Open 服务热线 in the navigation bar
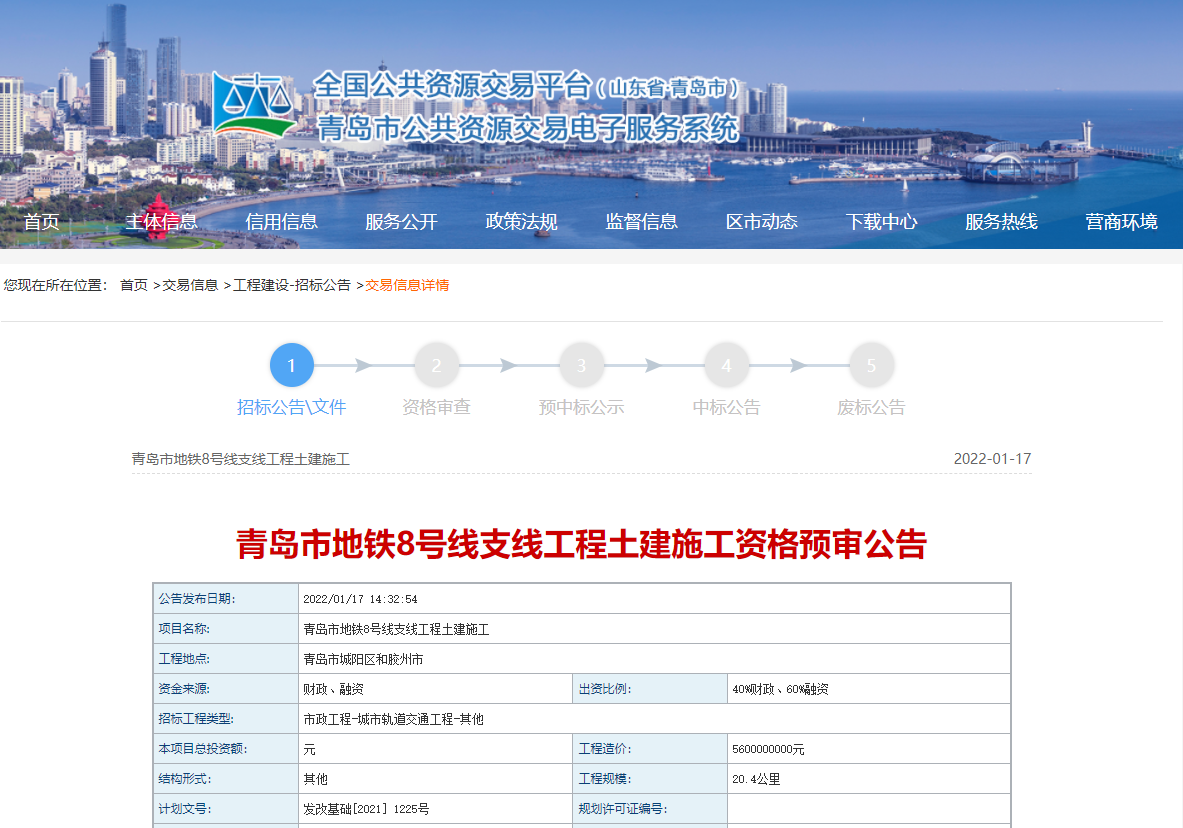The image size is (1183, 828). 1001,222
